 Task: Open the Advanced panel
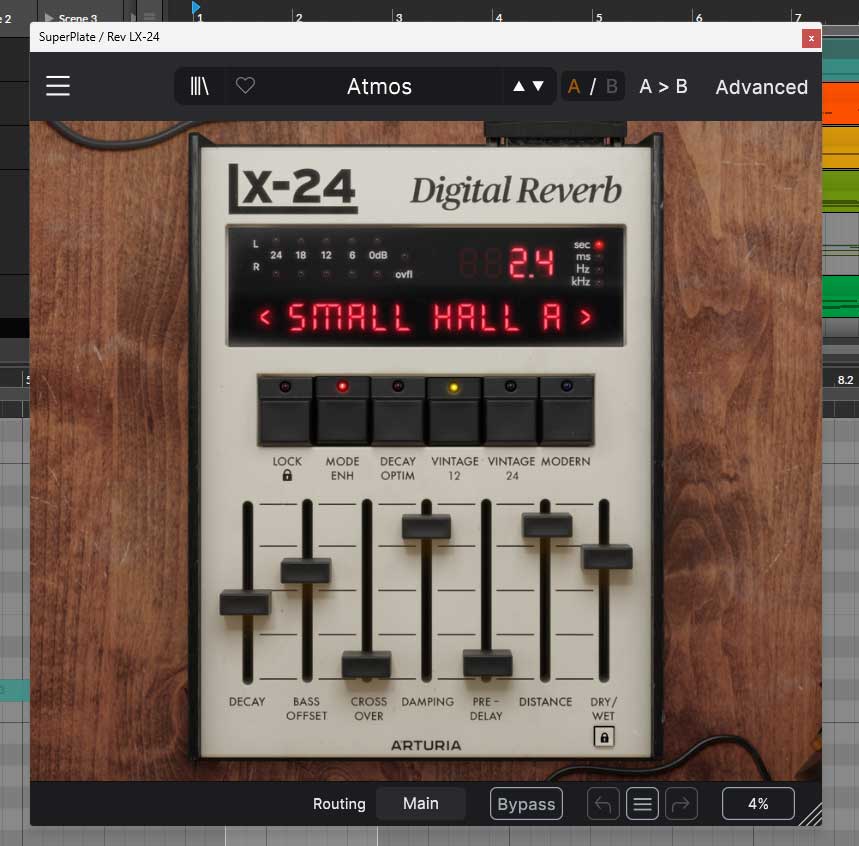[761, 87]
